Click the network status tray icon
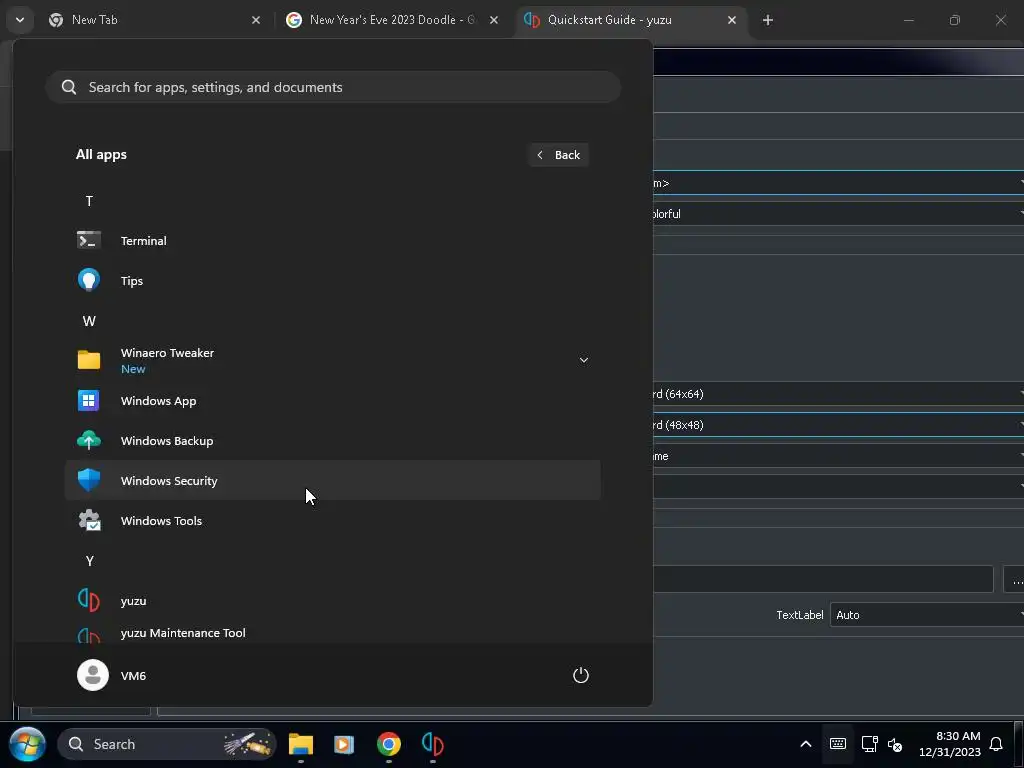The image size is (1024, 768). (x=869, y=744)
